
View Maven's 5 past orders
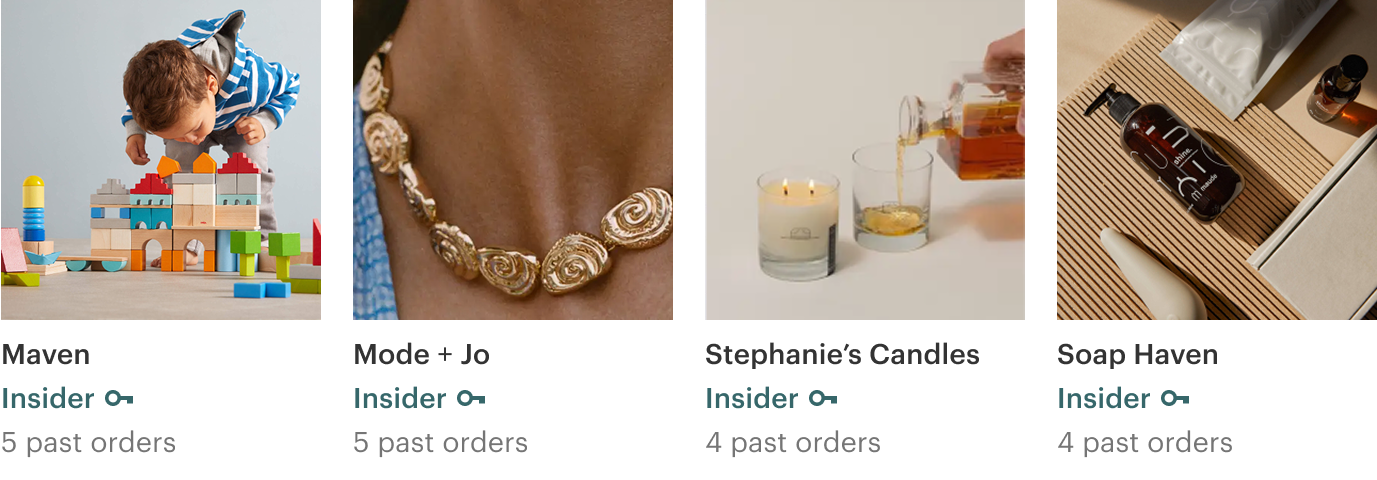[x=88, y=443]
